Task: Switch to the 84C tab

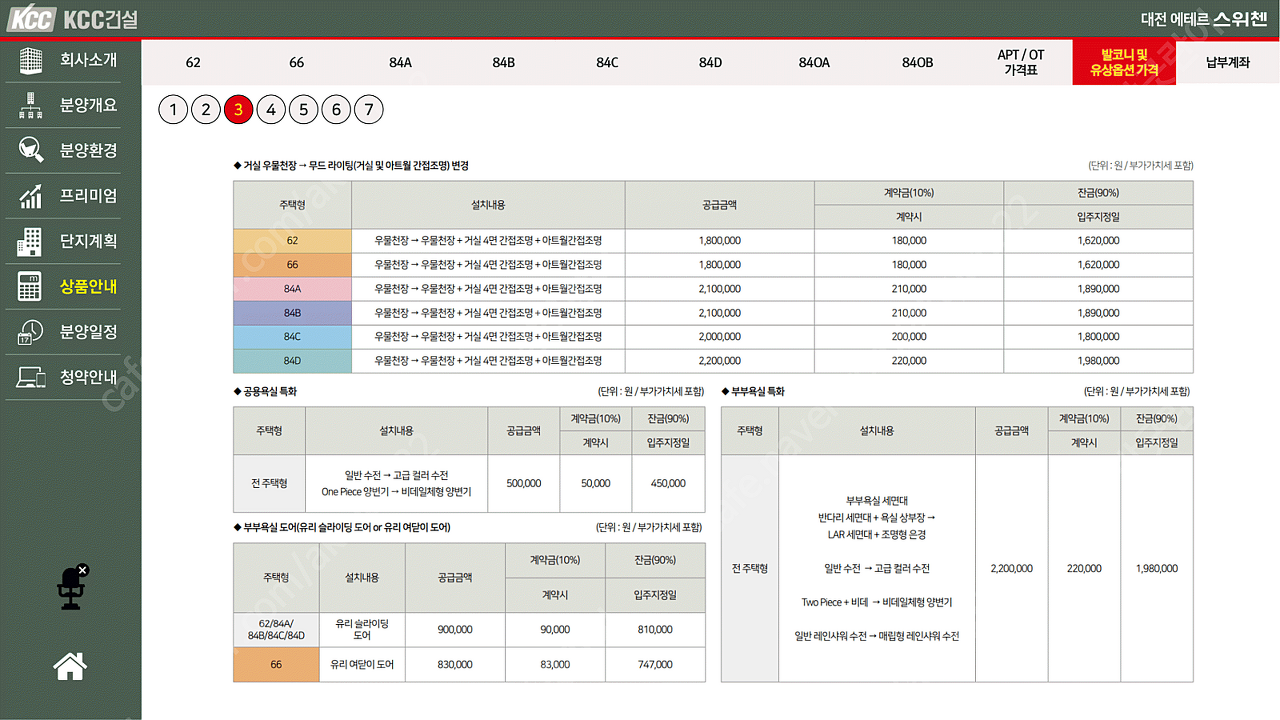Action: (x=607, y=62)
